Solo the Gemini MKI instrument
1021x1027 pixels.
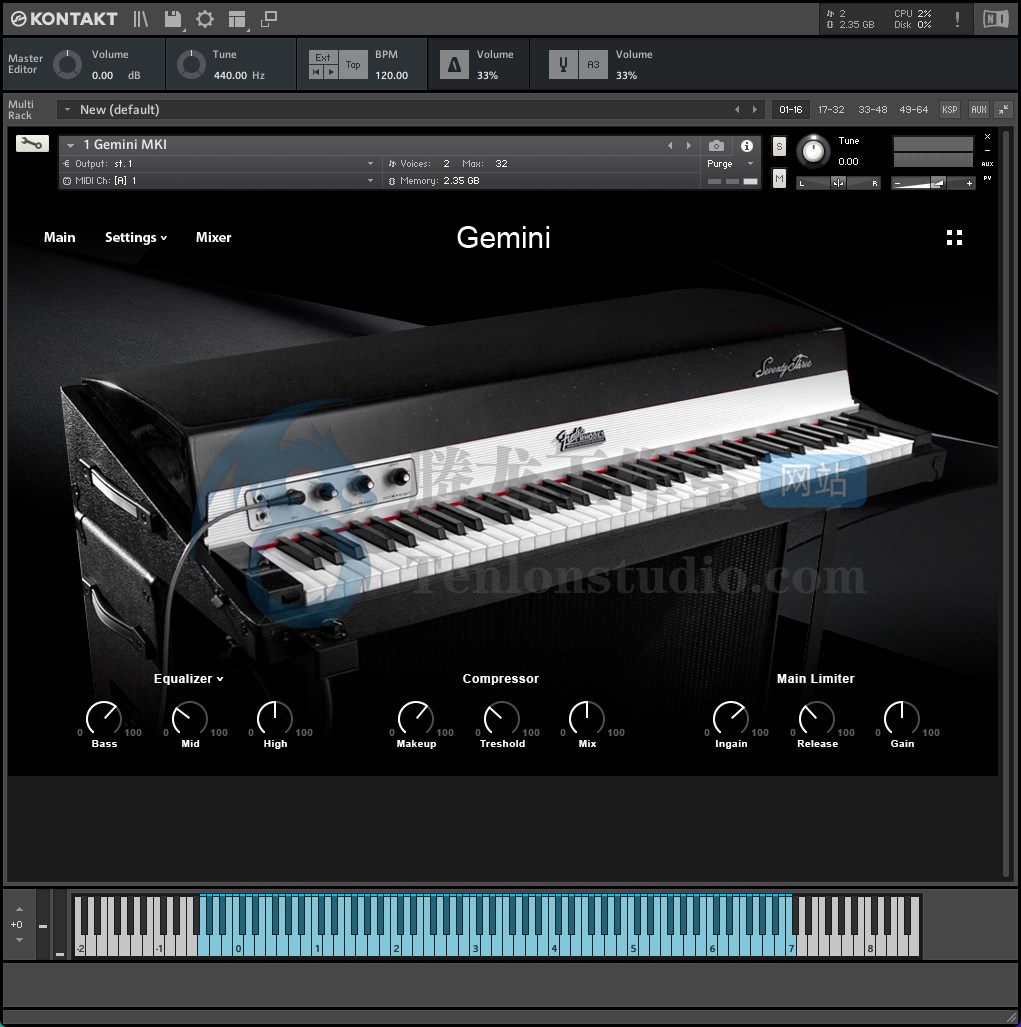[779, 147]
